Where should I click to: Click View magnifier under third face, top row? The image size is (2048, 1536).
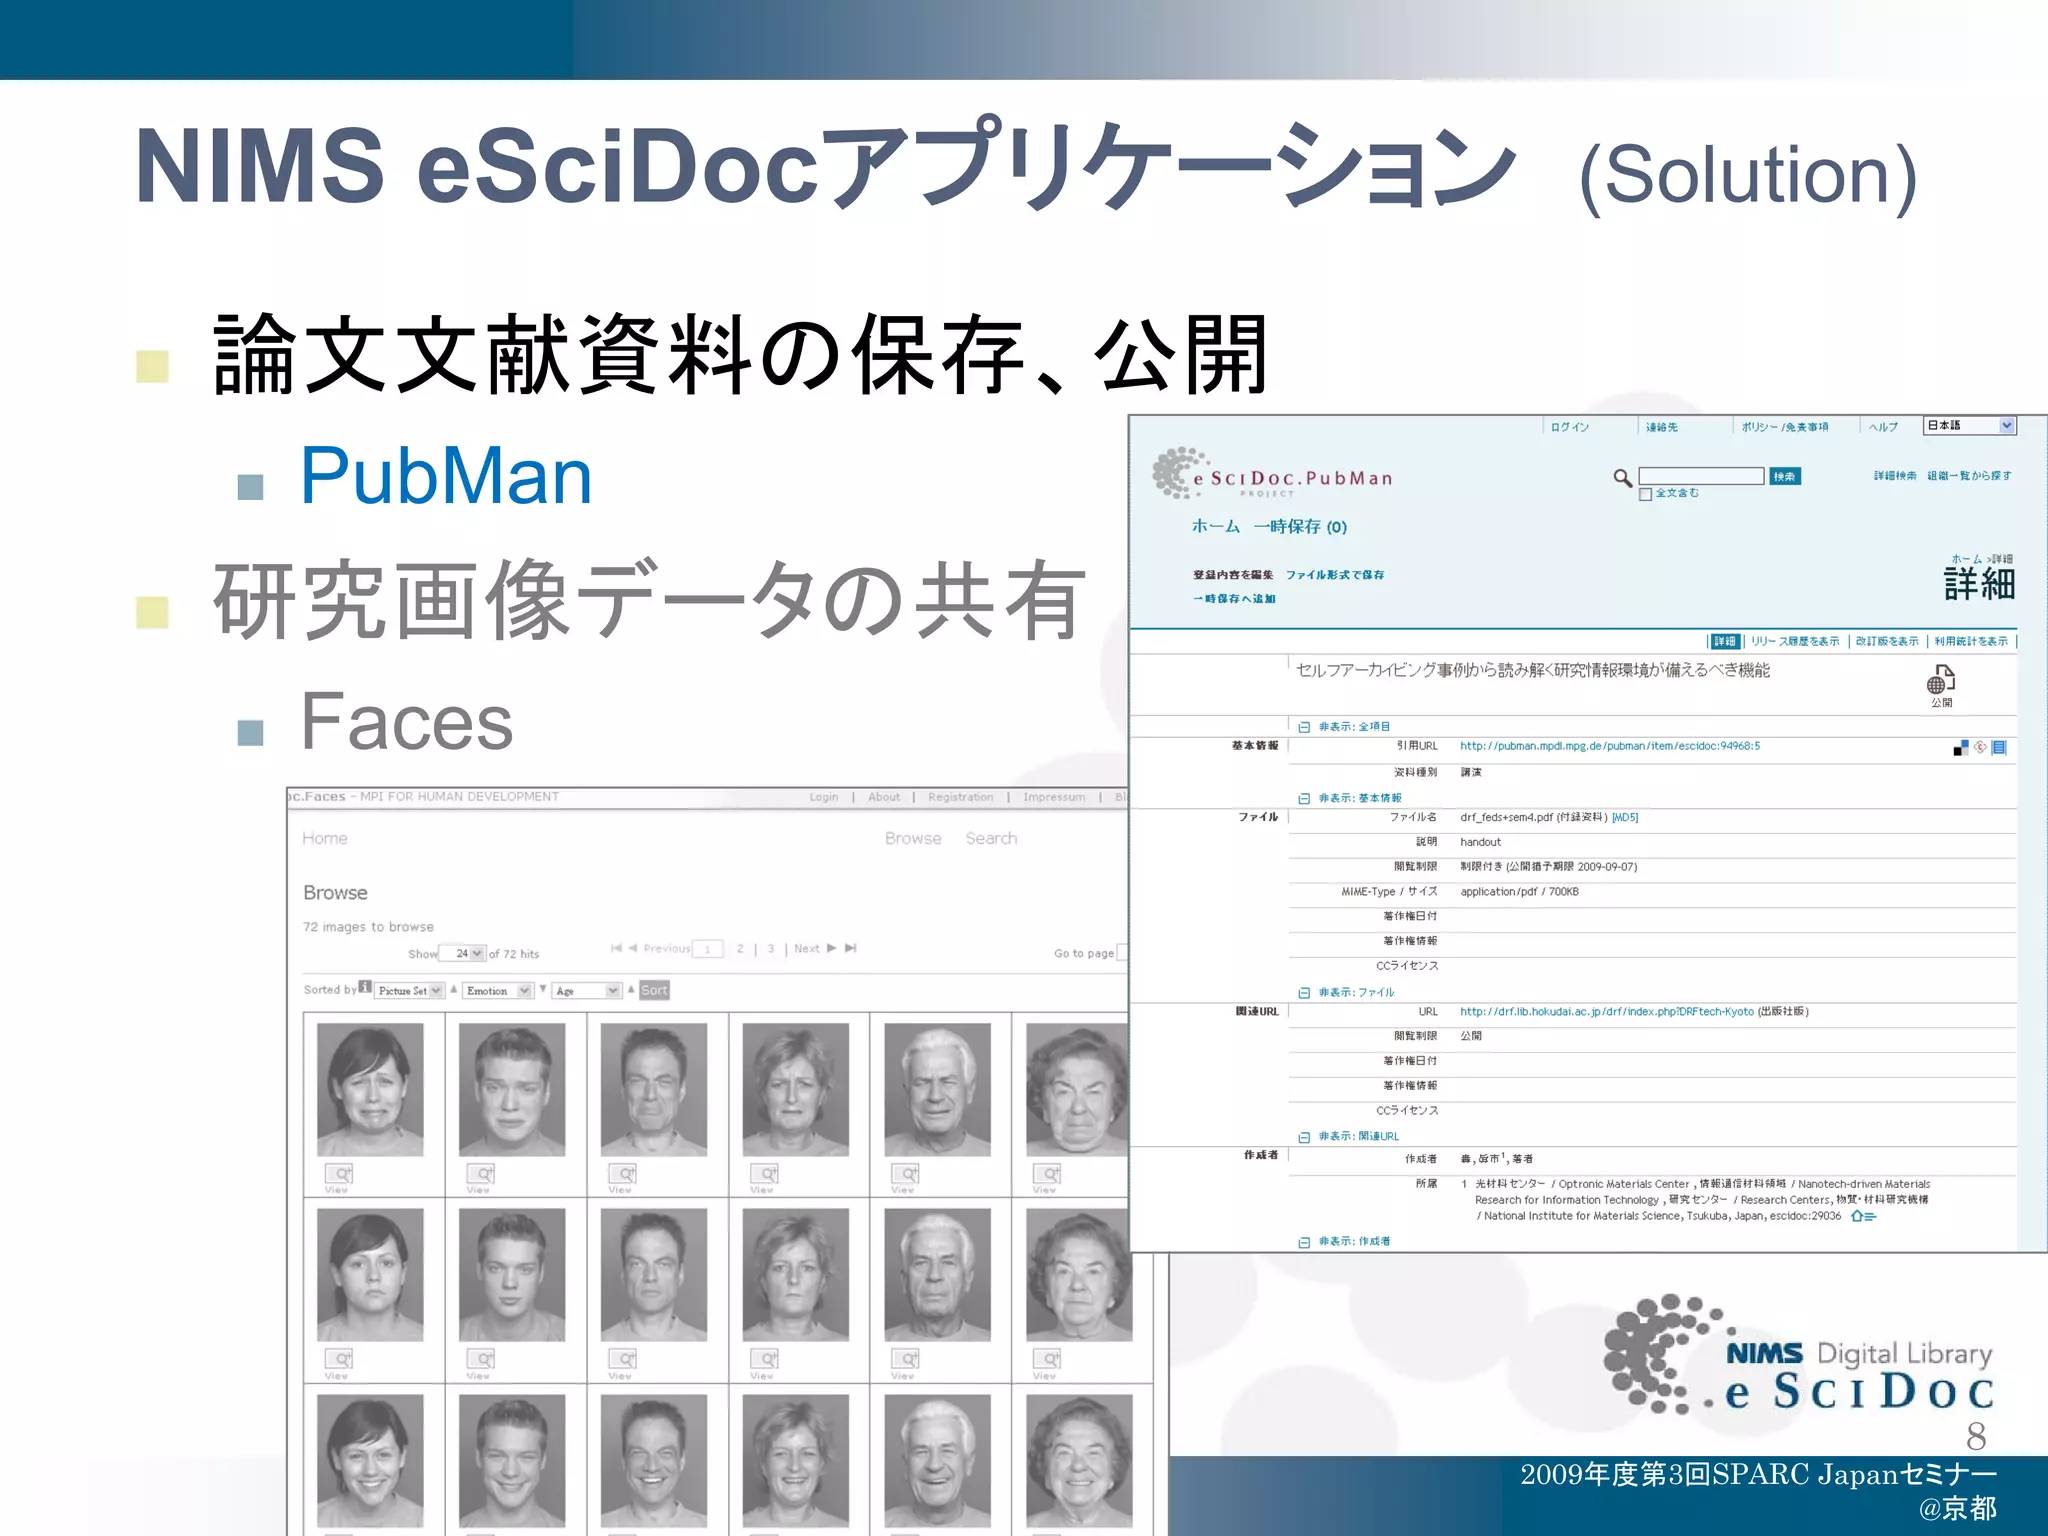(624, 1173)
